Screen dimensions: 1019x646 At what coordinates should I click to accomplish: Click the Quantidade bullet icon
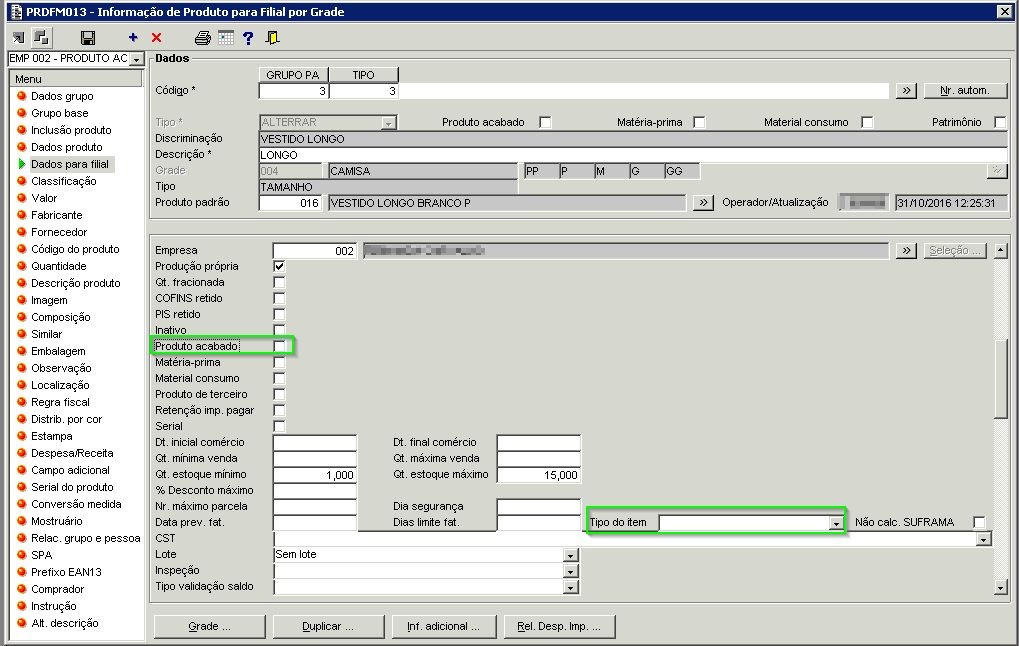pos(21,266)
